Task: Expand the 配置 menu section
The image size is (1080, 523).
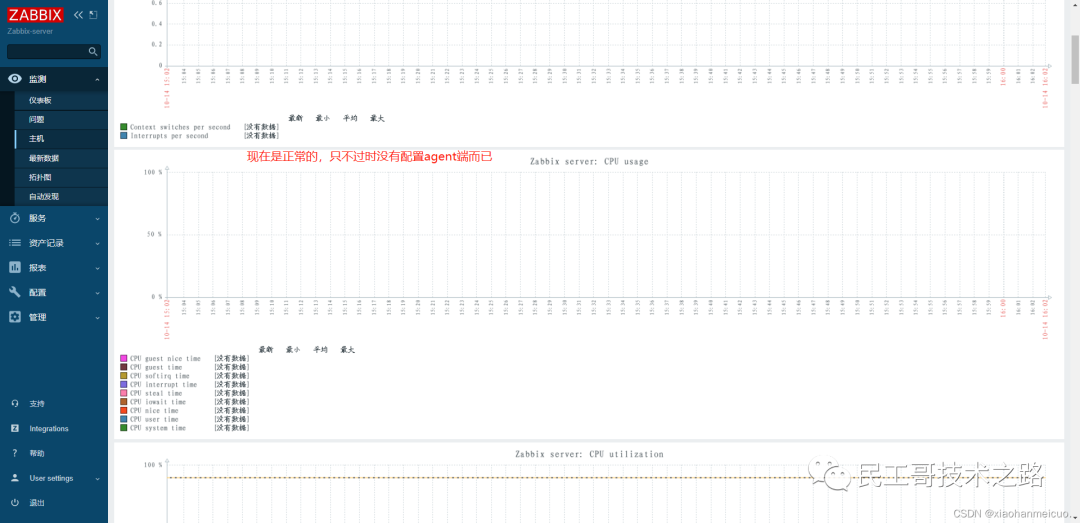Action: [x=97, y=293]
